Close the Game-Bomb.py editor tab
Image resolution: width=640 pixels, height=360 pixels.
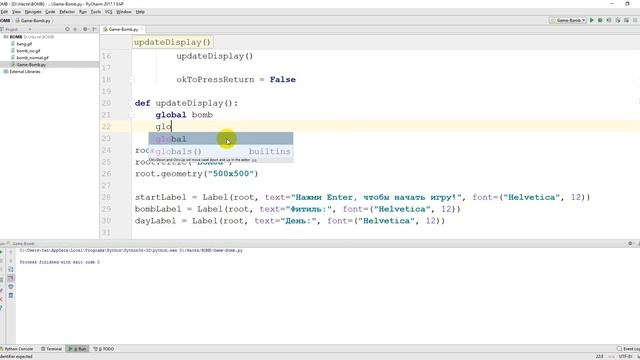tap(142, 29)
